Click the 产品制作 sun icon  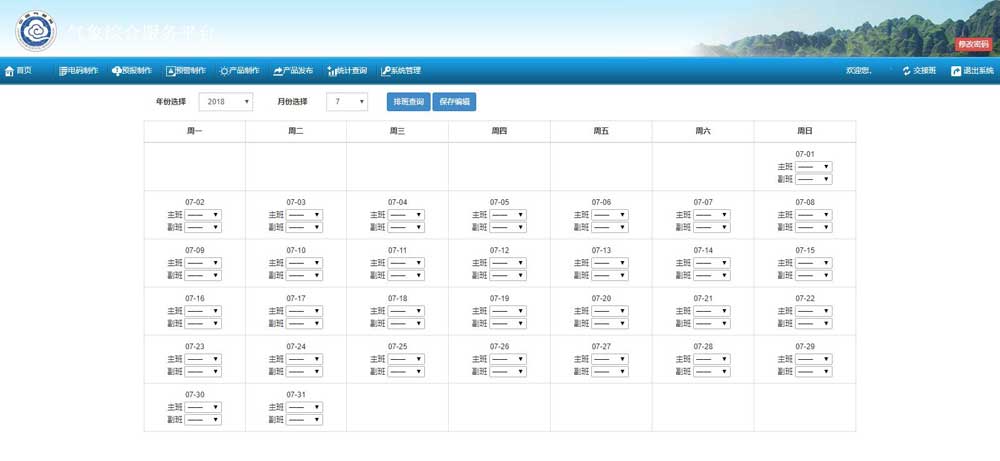pyautogui.click(x=224, y=71)
